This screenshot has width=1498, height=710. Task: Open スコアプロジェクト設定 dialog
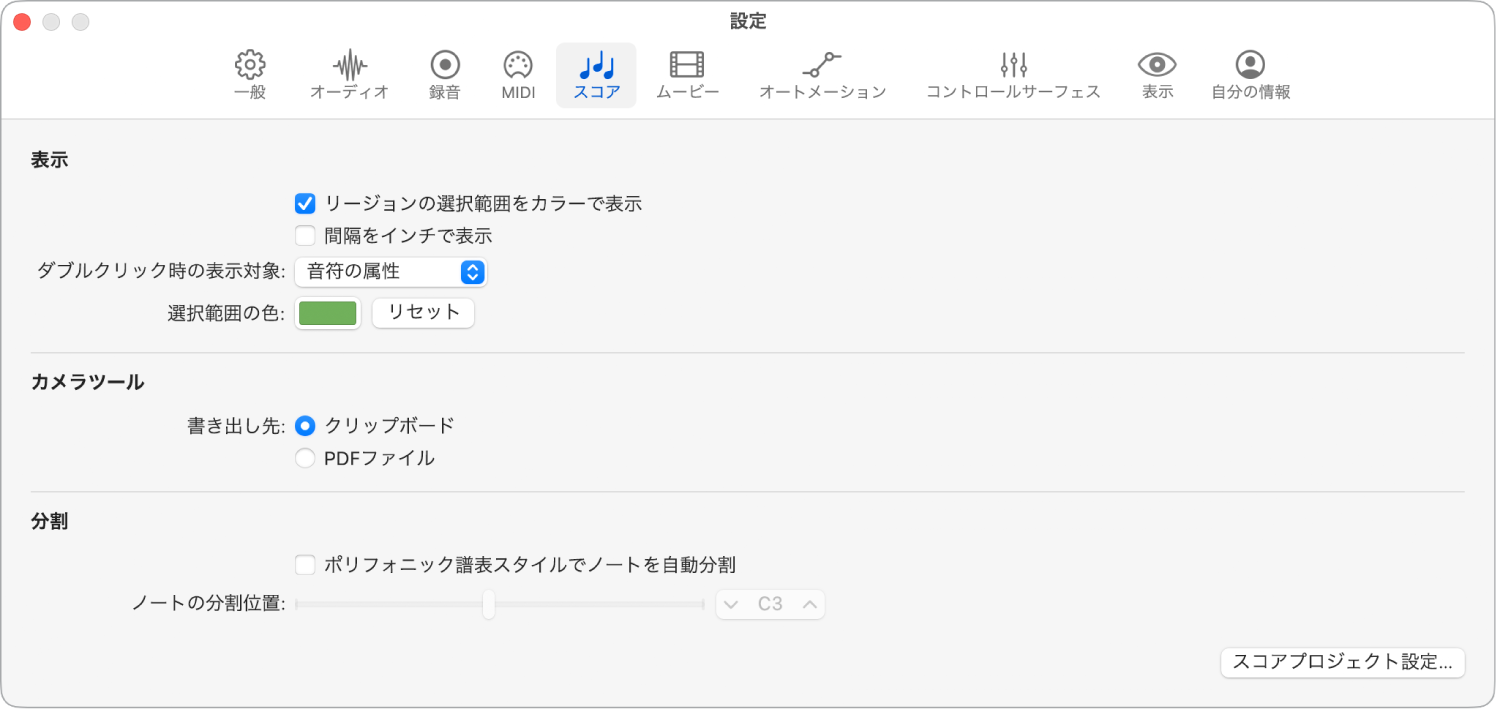coord(1342,662)
